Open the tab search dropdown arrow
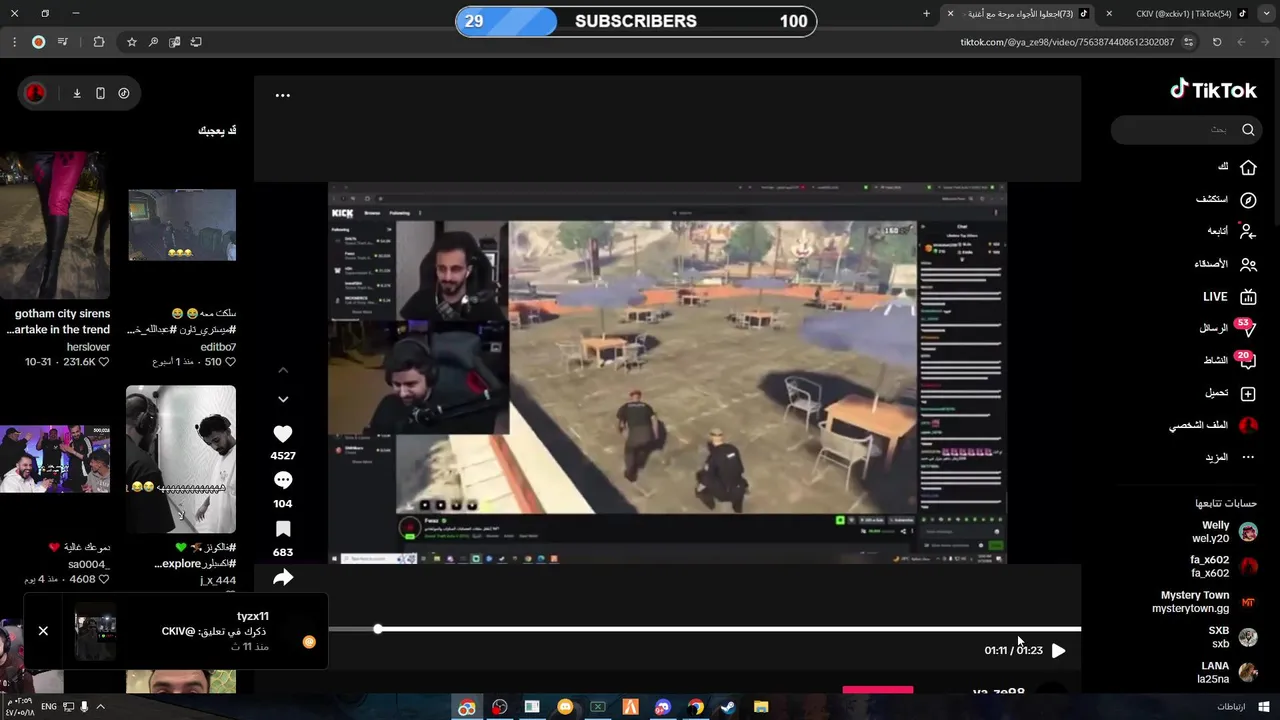Screen dimensions: 1280x720 [x=1268, y=14]
